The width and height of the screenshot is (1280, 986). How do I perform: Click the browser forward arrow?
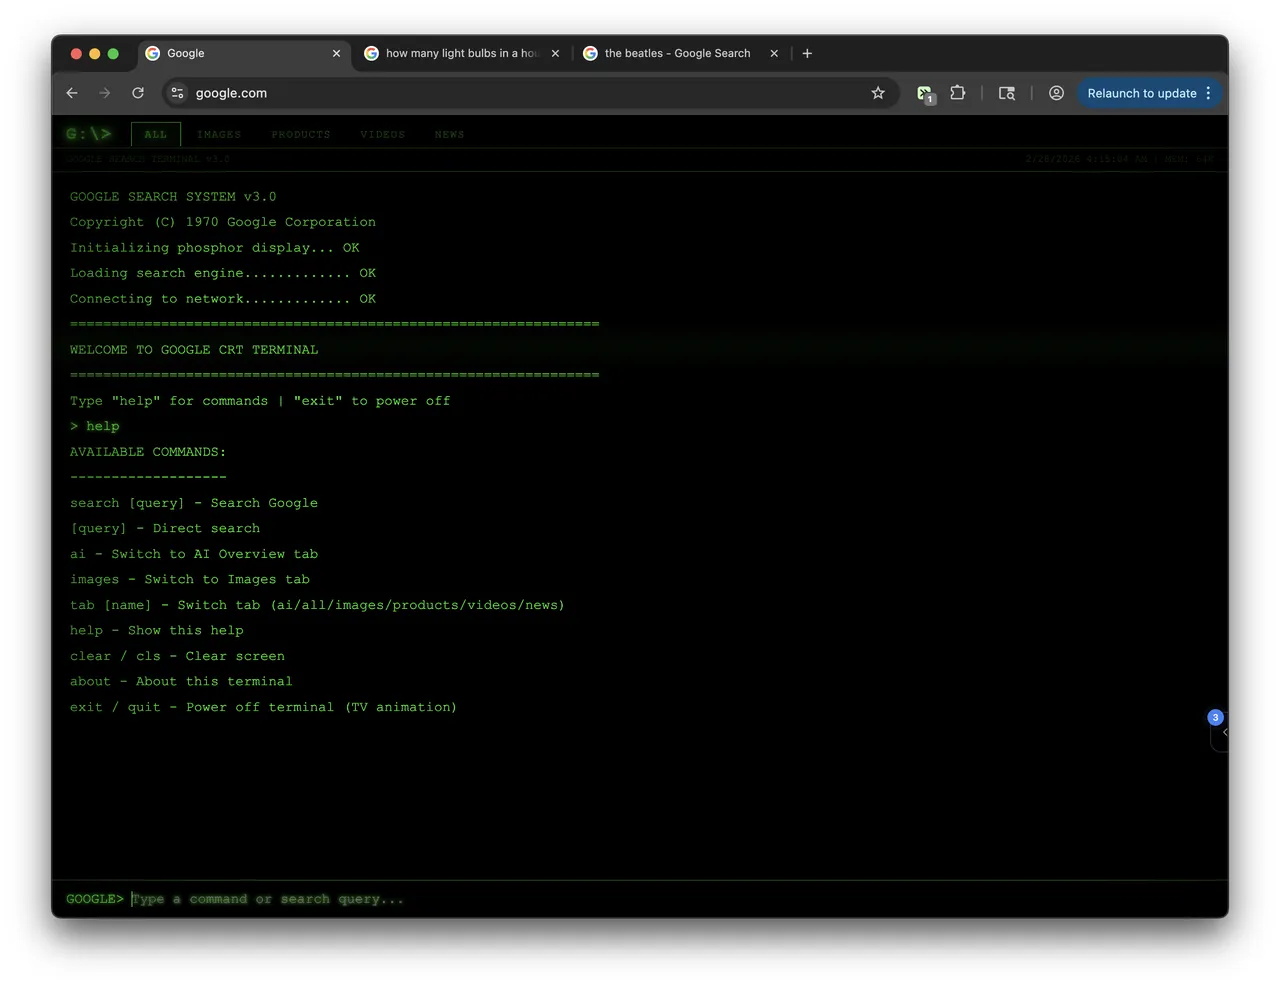coord(105,93)
